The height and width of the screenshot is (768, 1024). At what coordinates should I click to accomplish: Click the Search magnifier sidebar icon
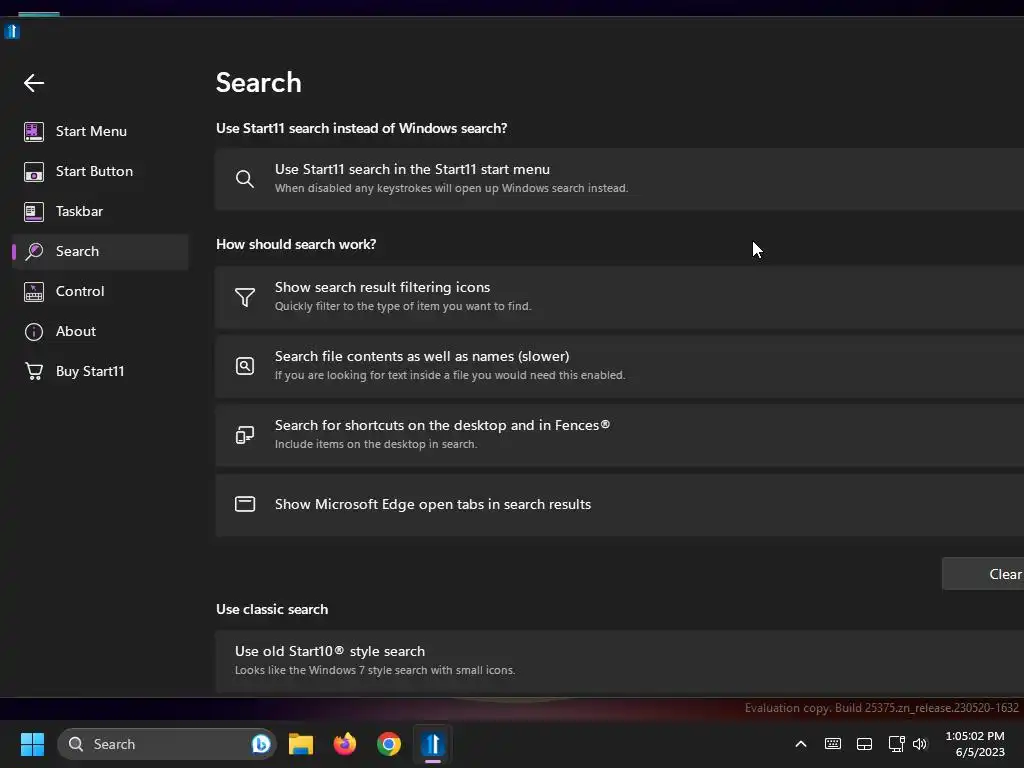pyautogui.click(x=34, y=251)
